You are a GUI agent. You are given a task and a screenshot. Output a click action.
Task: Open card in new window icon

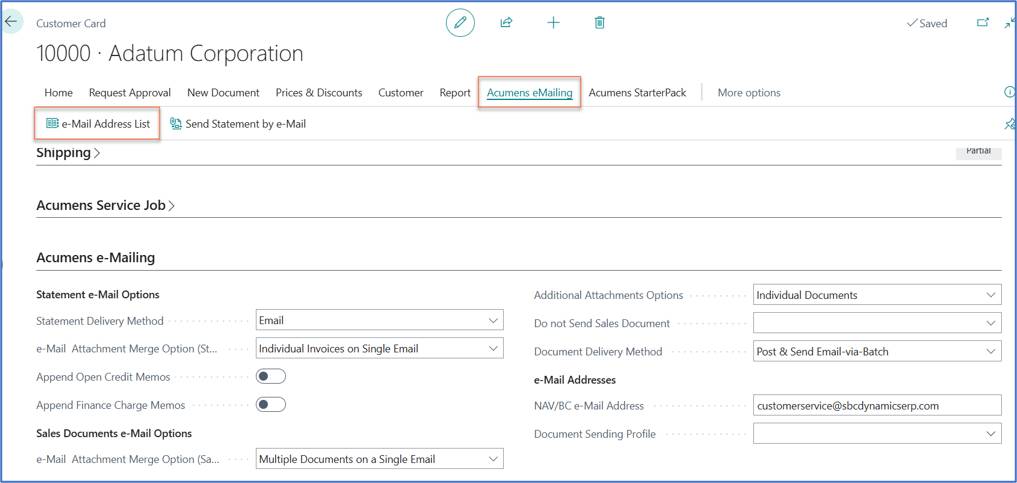coord(983,23)
